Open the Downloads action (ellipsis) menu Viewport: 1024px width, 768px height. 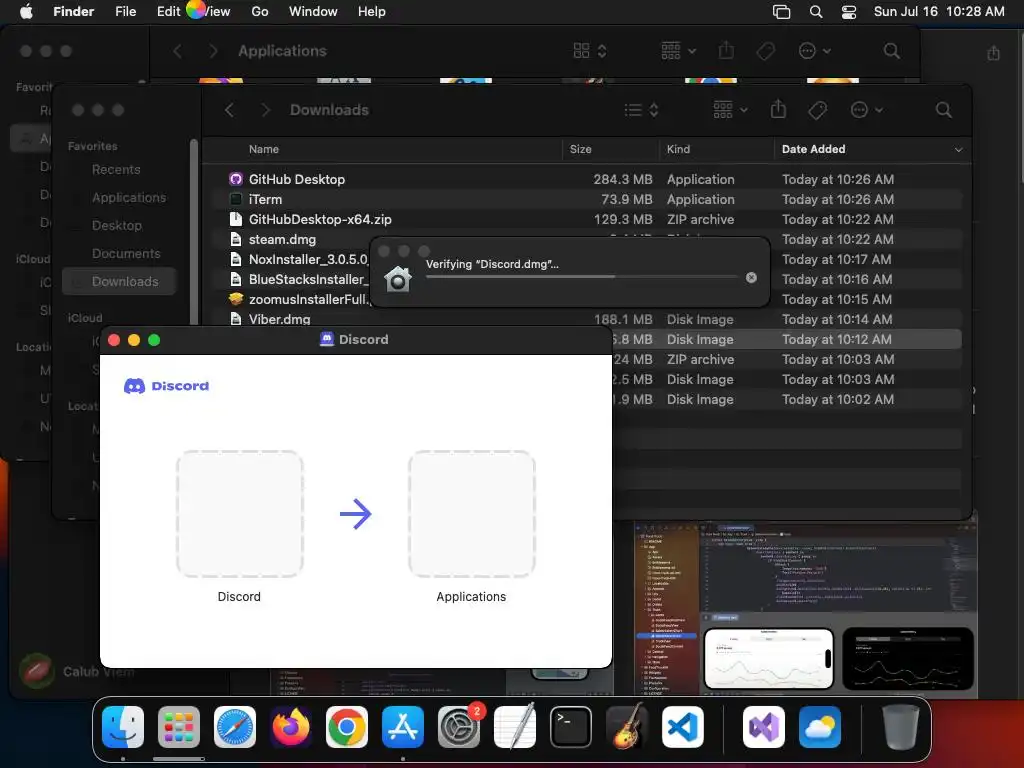(x=867, y=110)
